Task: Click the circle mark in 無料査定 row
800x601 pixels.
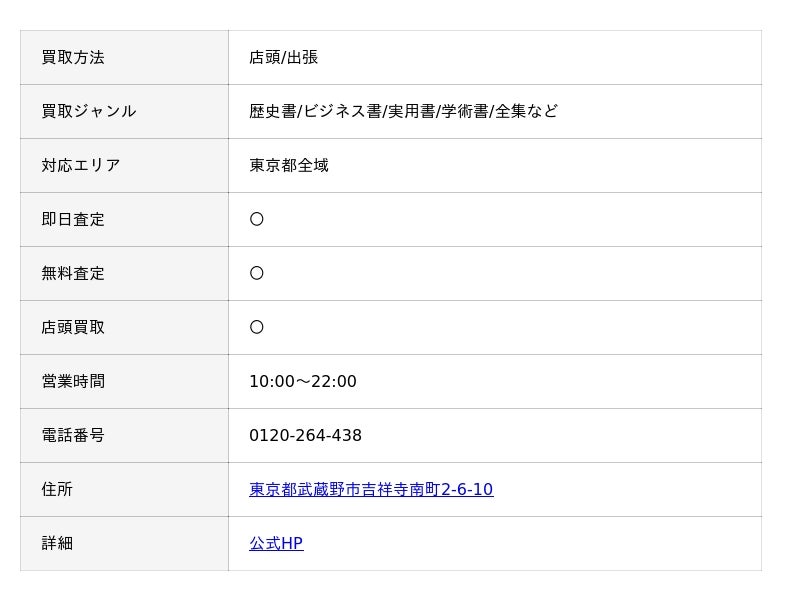Action: pyautogui.click(x=257, y=273)
